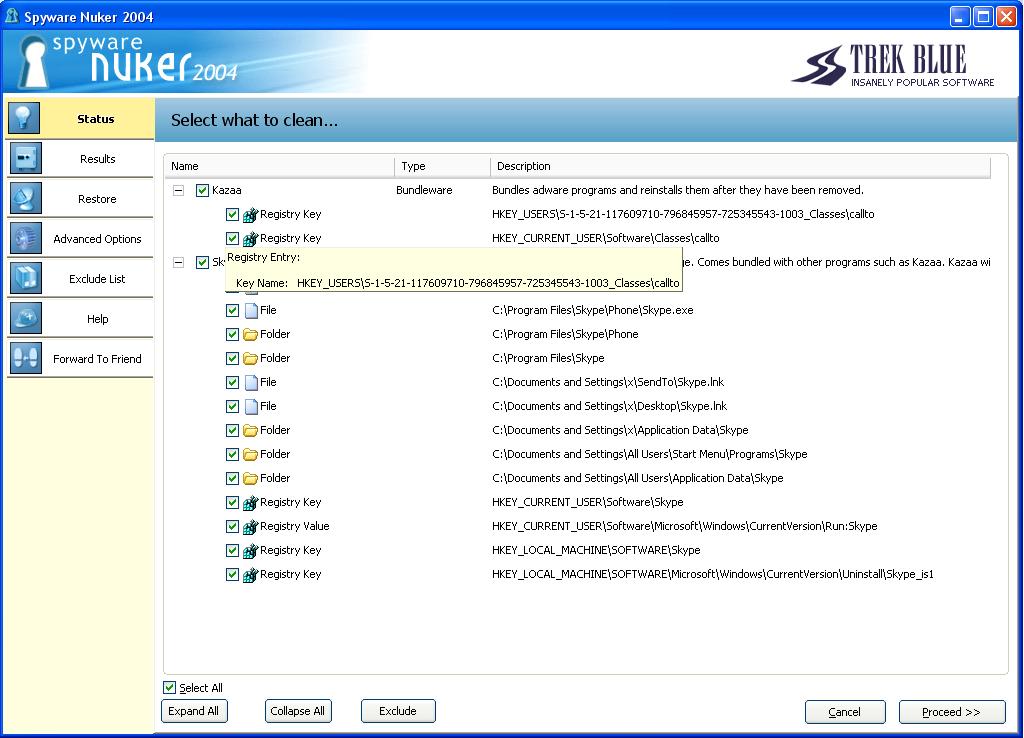Click the file icon for Skype.exe row
The width and height of the screenshot is (1024, 738).
[251, 310]
